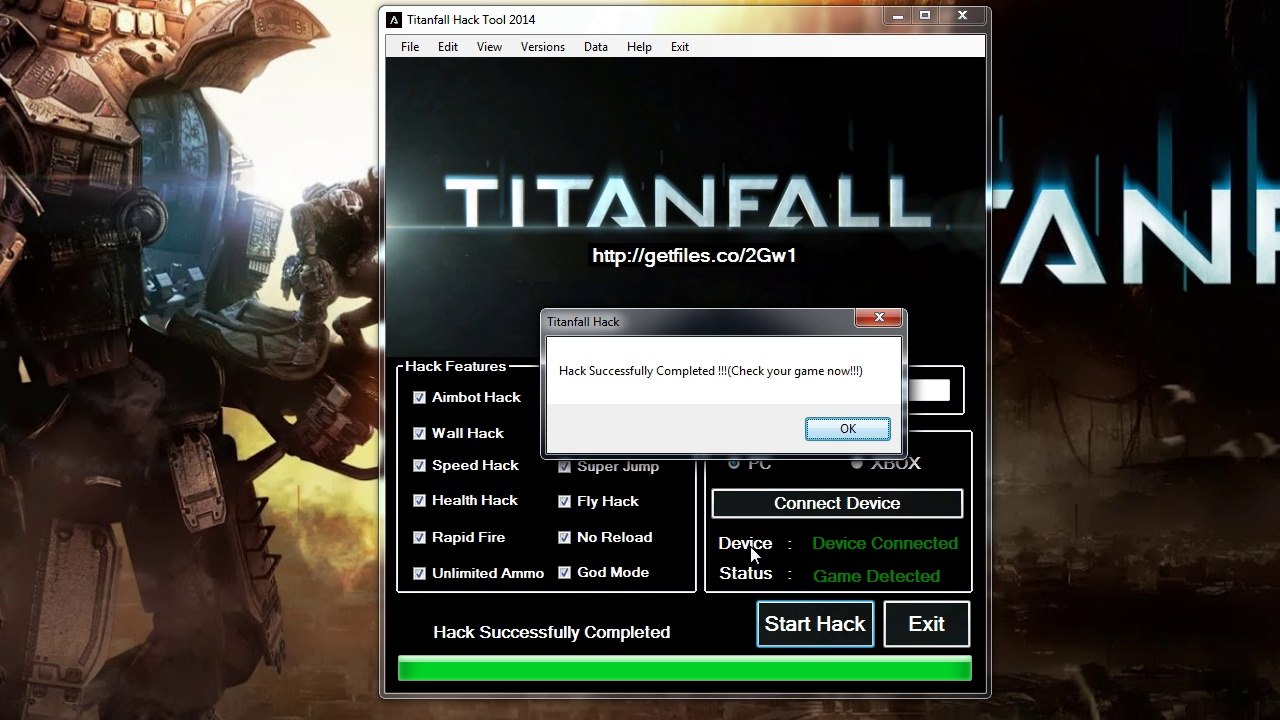Image resolution: width=1280 pixels, height=720 pixels.
Task: Select the XBOX radio button
Action: pos(857,463)
